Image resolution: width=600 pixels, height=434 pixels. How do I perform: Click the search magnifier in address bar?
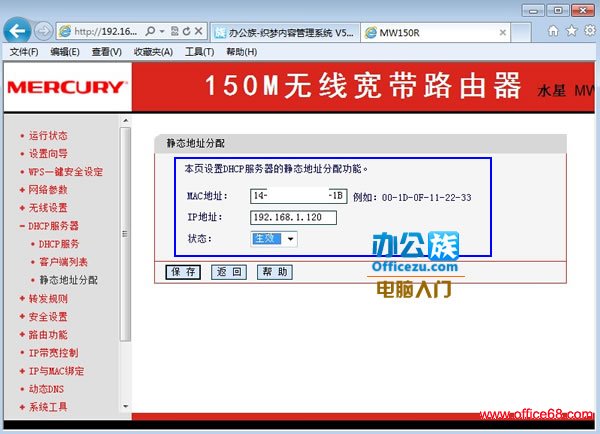pos(150,31)
